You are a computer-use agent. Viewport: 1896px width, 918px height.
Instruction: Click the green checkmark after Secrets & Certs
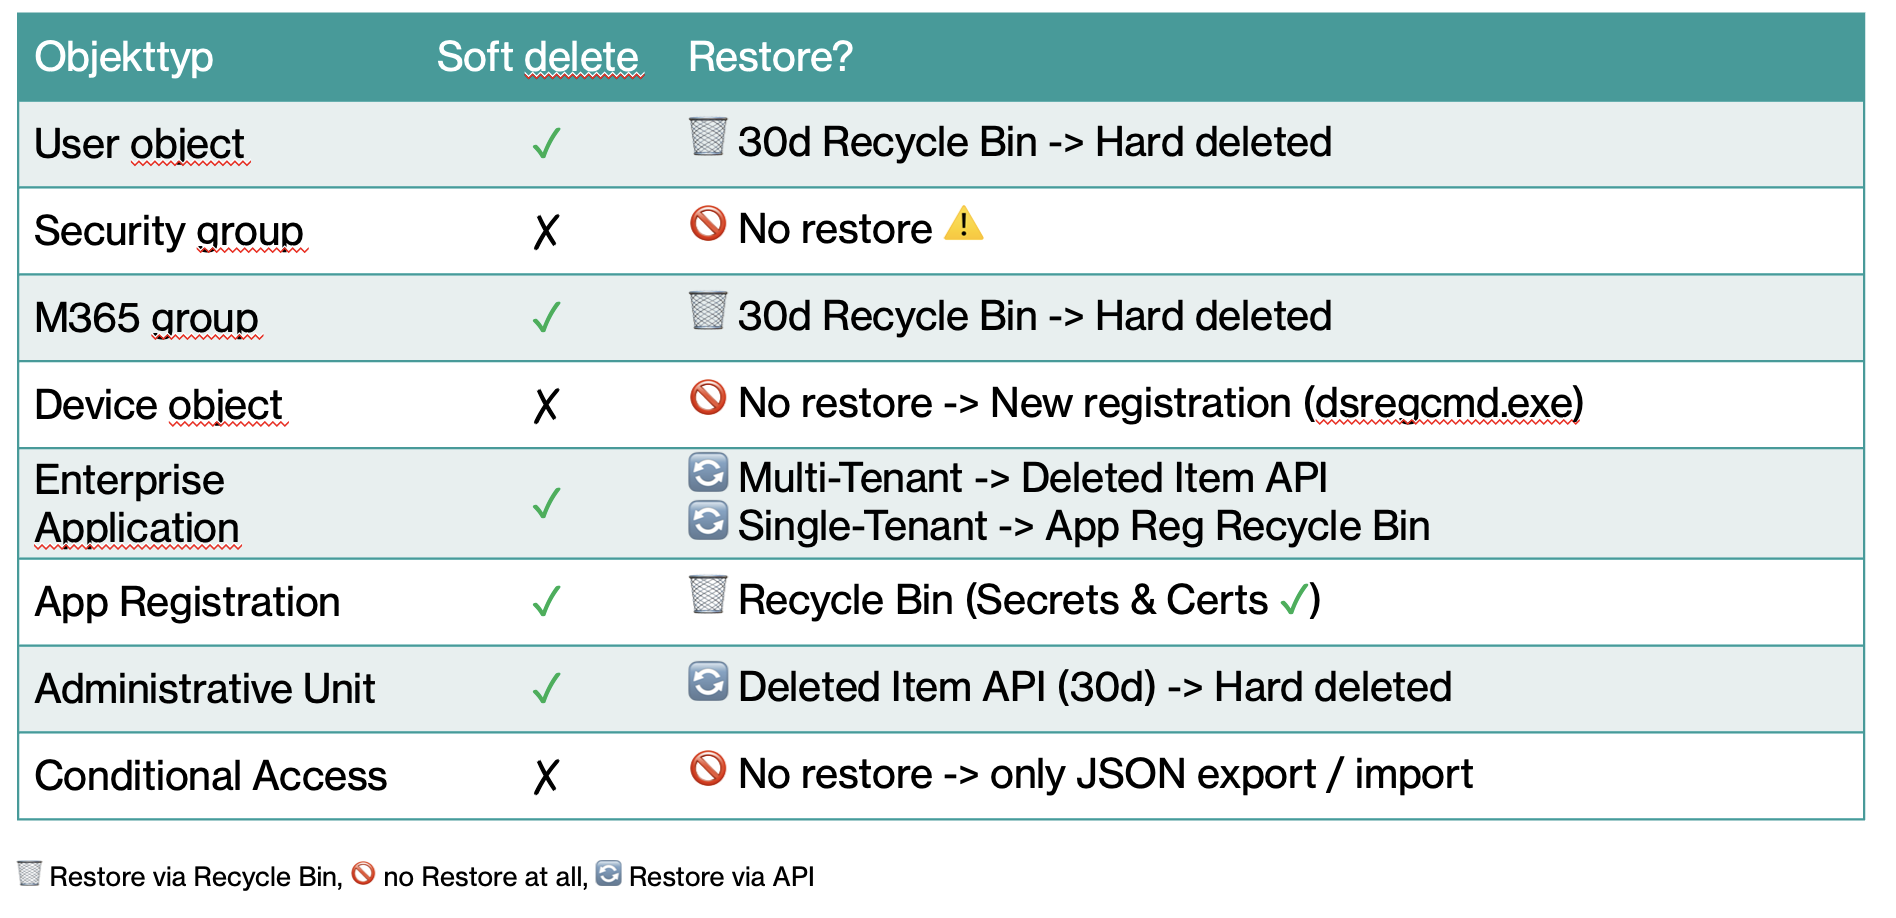[x=1294, y=600]
